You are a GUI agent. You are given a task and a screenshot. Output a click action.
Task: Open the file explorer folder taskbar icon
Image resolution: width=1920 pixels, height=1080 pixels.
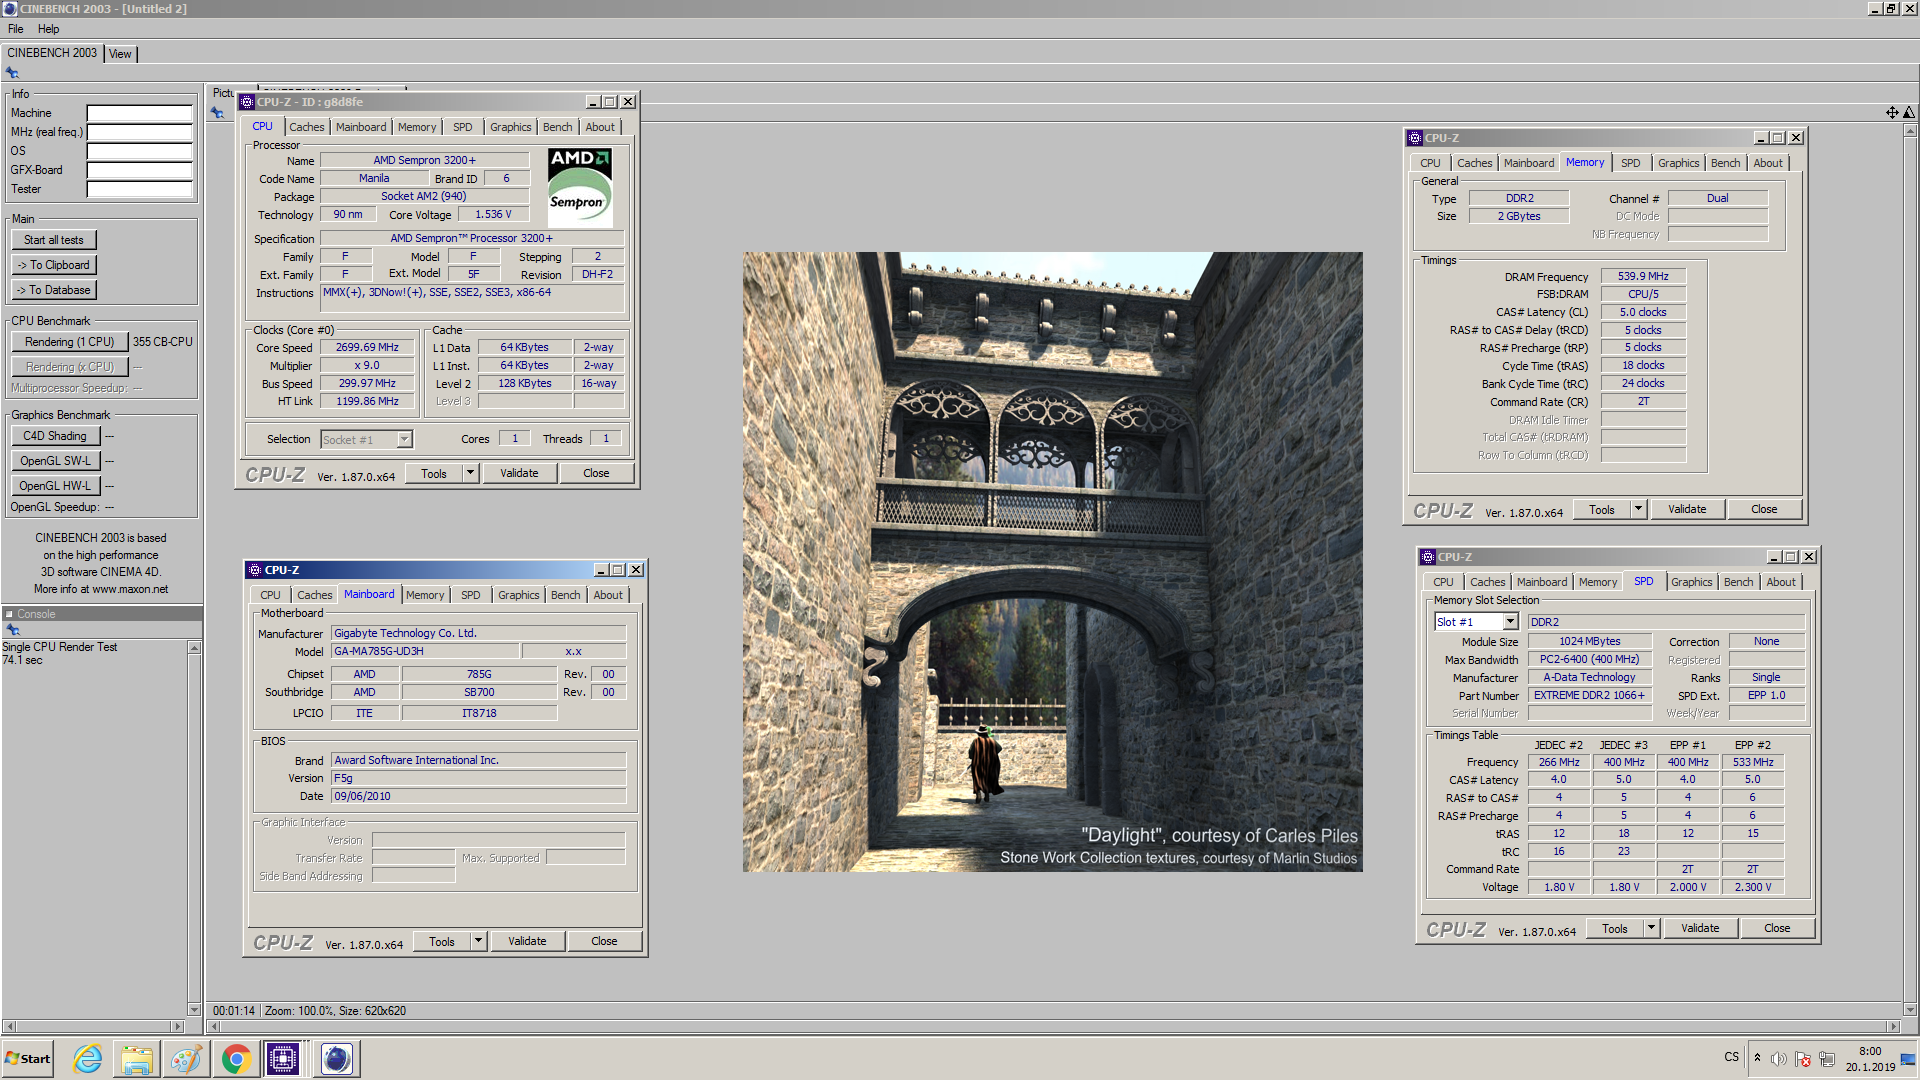pyautogui.click(x=137, y=1059)
